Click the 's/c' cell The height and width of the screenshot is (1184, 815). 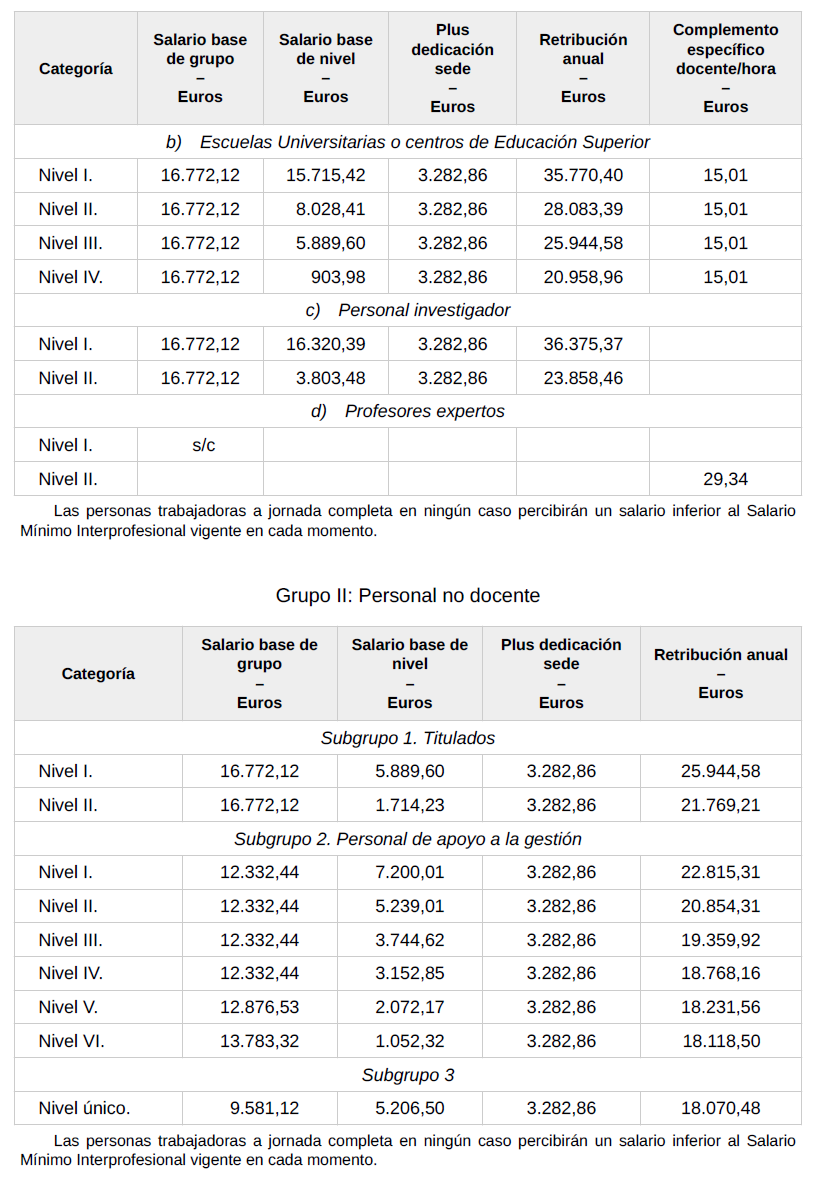(x=203, y=446)
